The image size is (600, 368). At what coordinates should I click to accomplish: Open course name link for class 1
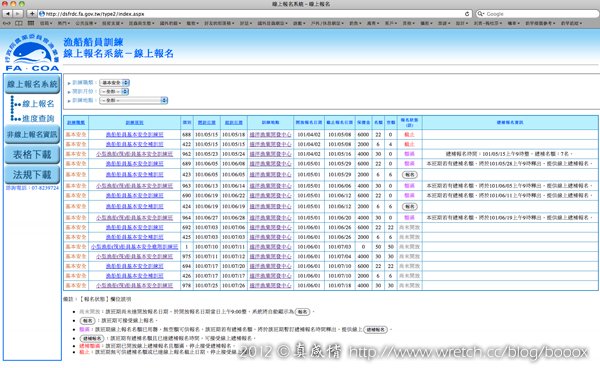click(x=134, y=247)
